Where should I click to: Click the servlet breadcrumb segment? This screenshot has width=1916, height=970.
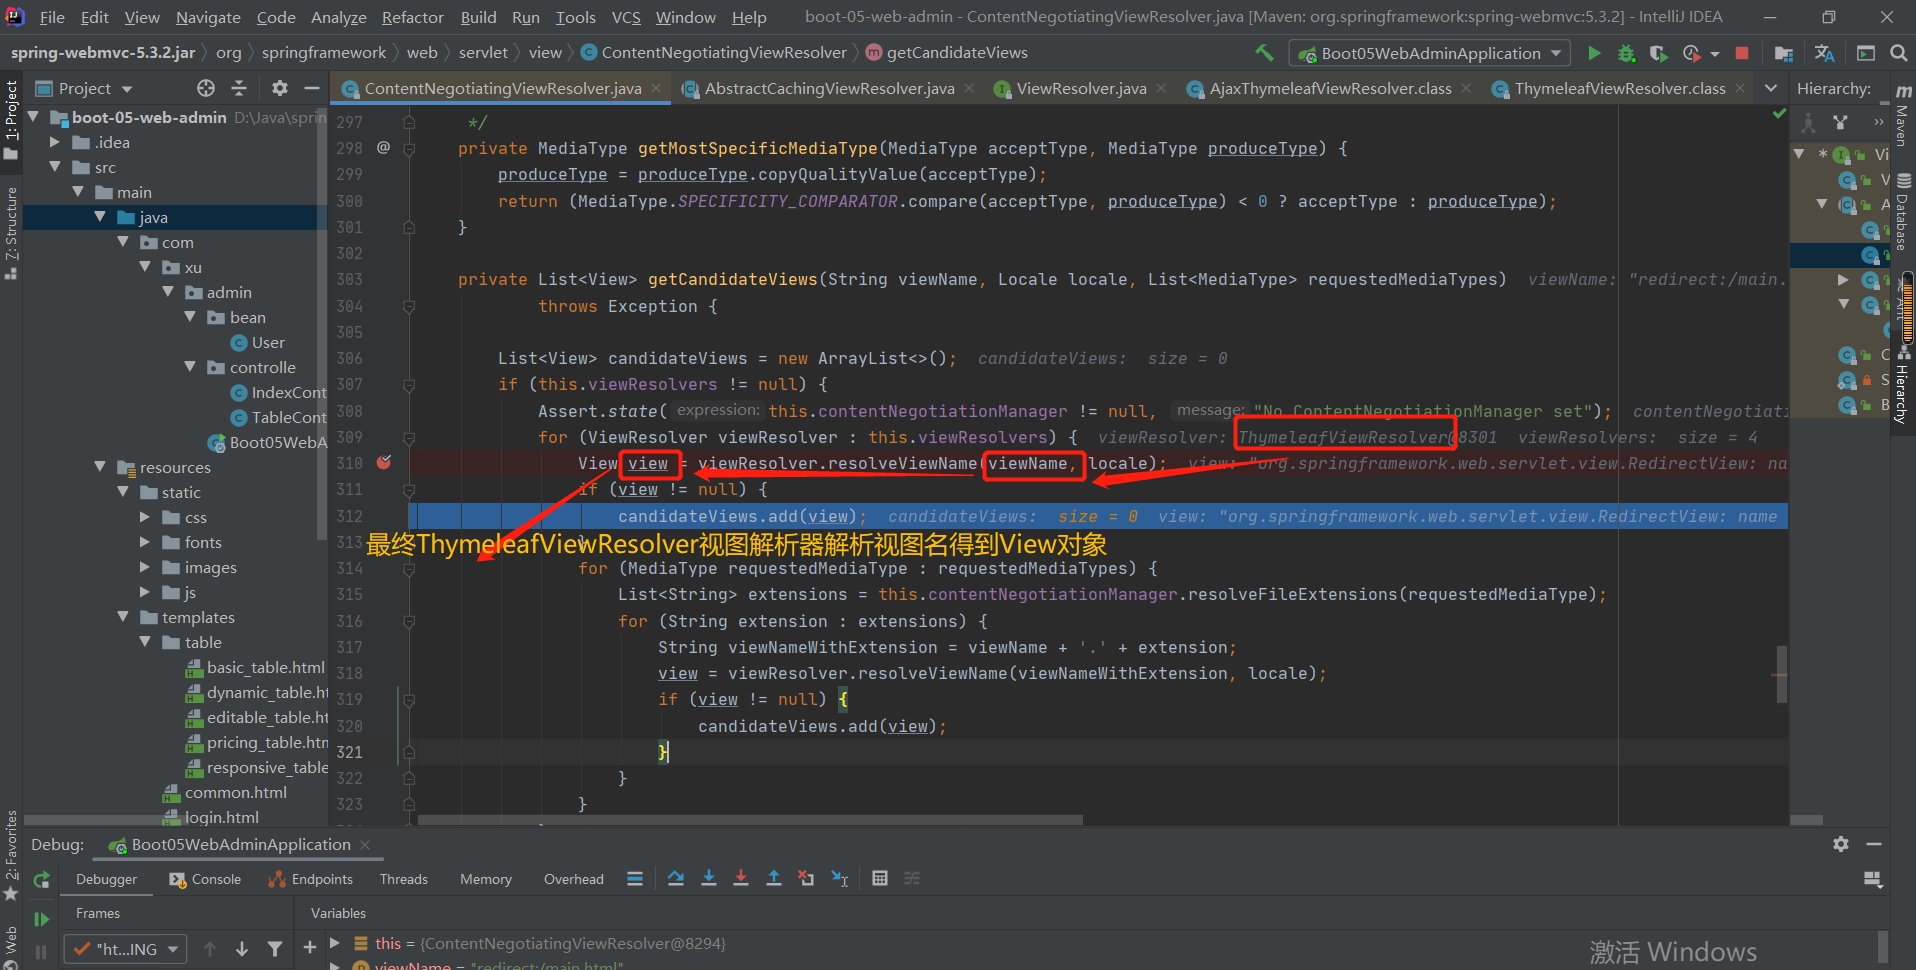click(x=483, y=52)
